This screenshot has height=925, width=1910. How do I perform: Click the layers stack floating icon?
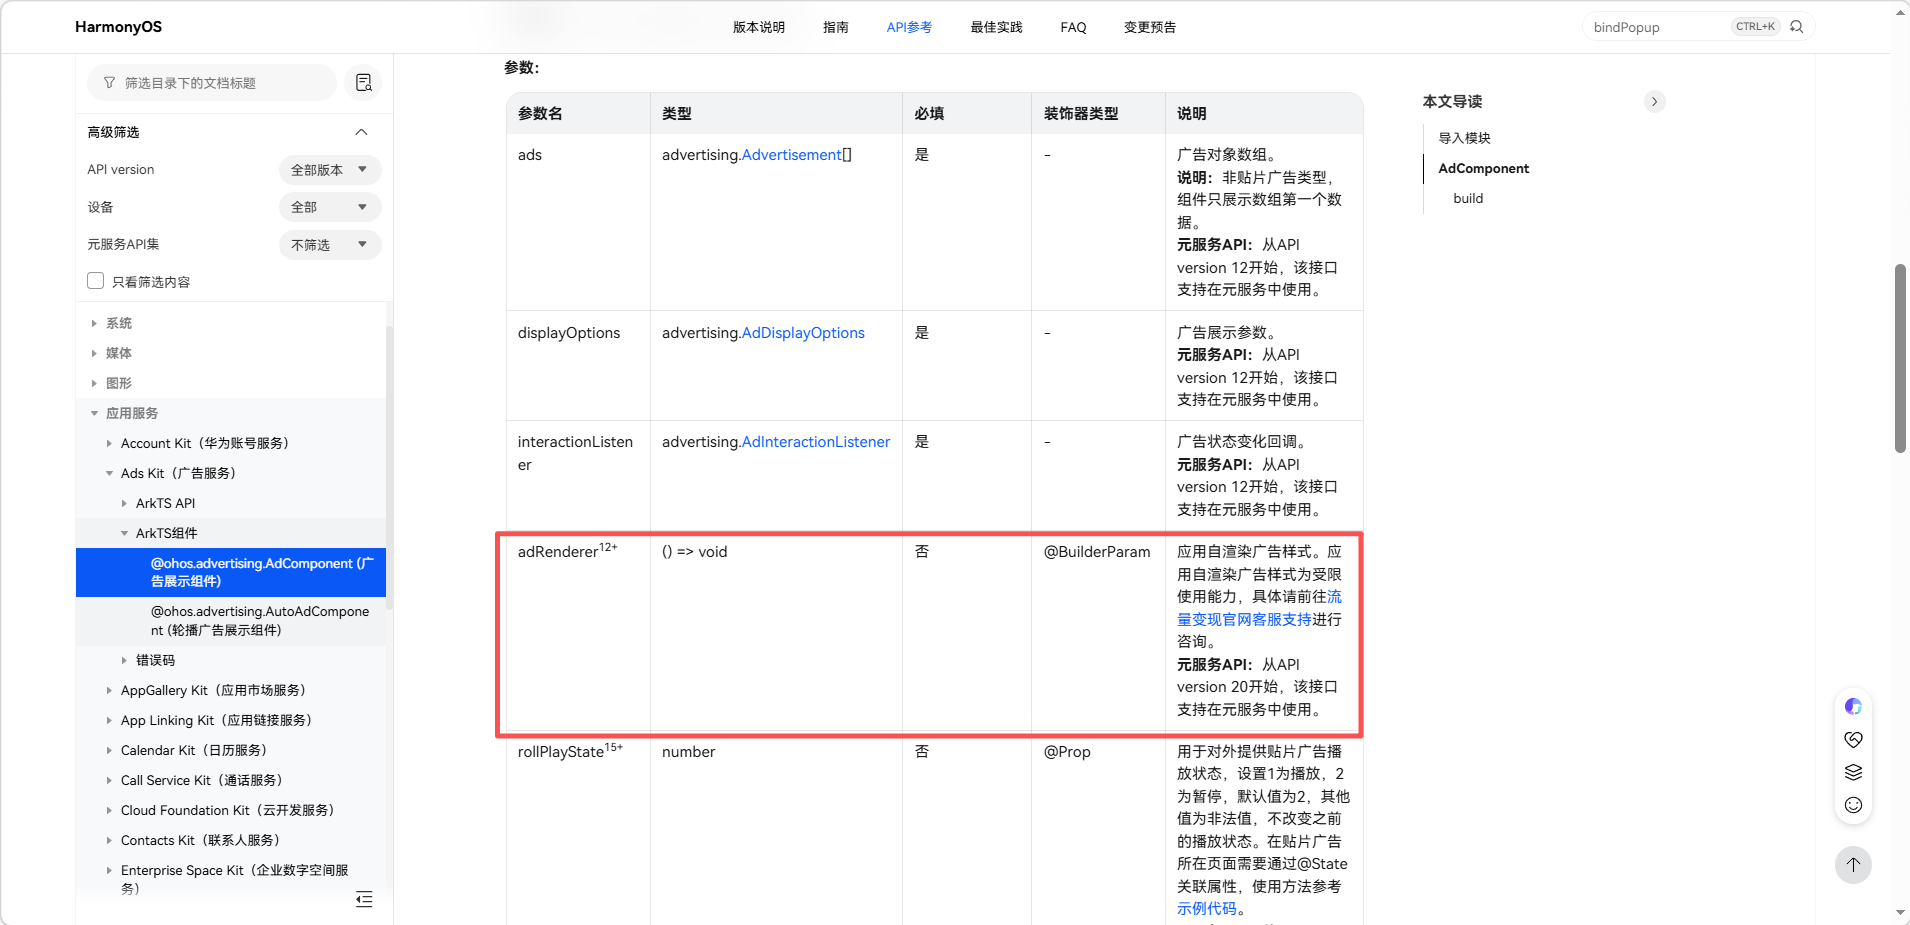point(1853,772)
